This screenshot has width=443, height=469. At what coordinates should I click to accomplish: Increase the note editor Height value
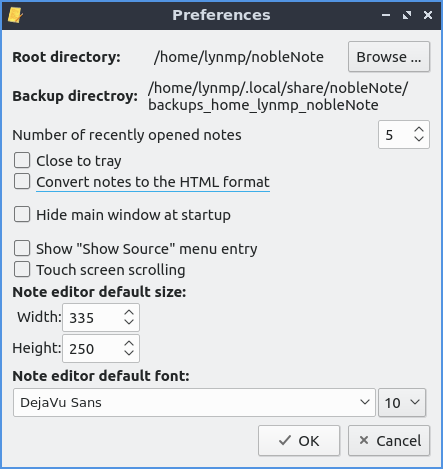pos(129,344)
